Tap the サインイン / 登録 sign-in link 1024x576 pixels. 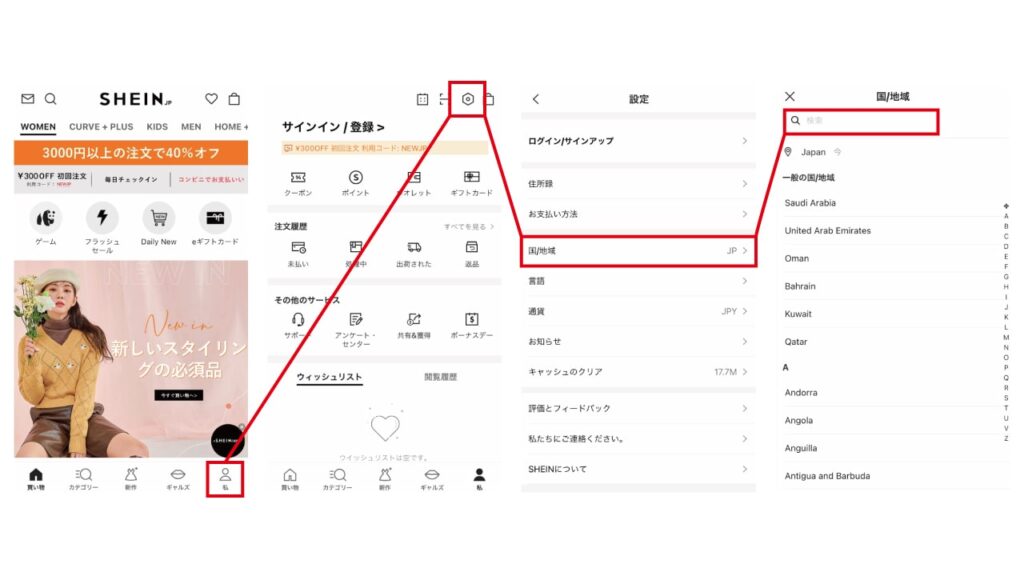tap(333, 127)
